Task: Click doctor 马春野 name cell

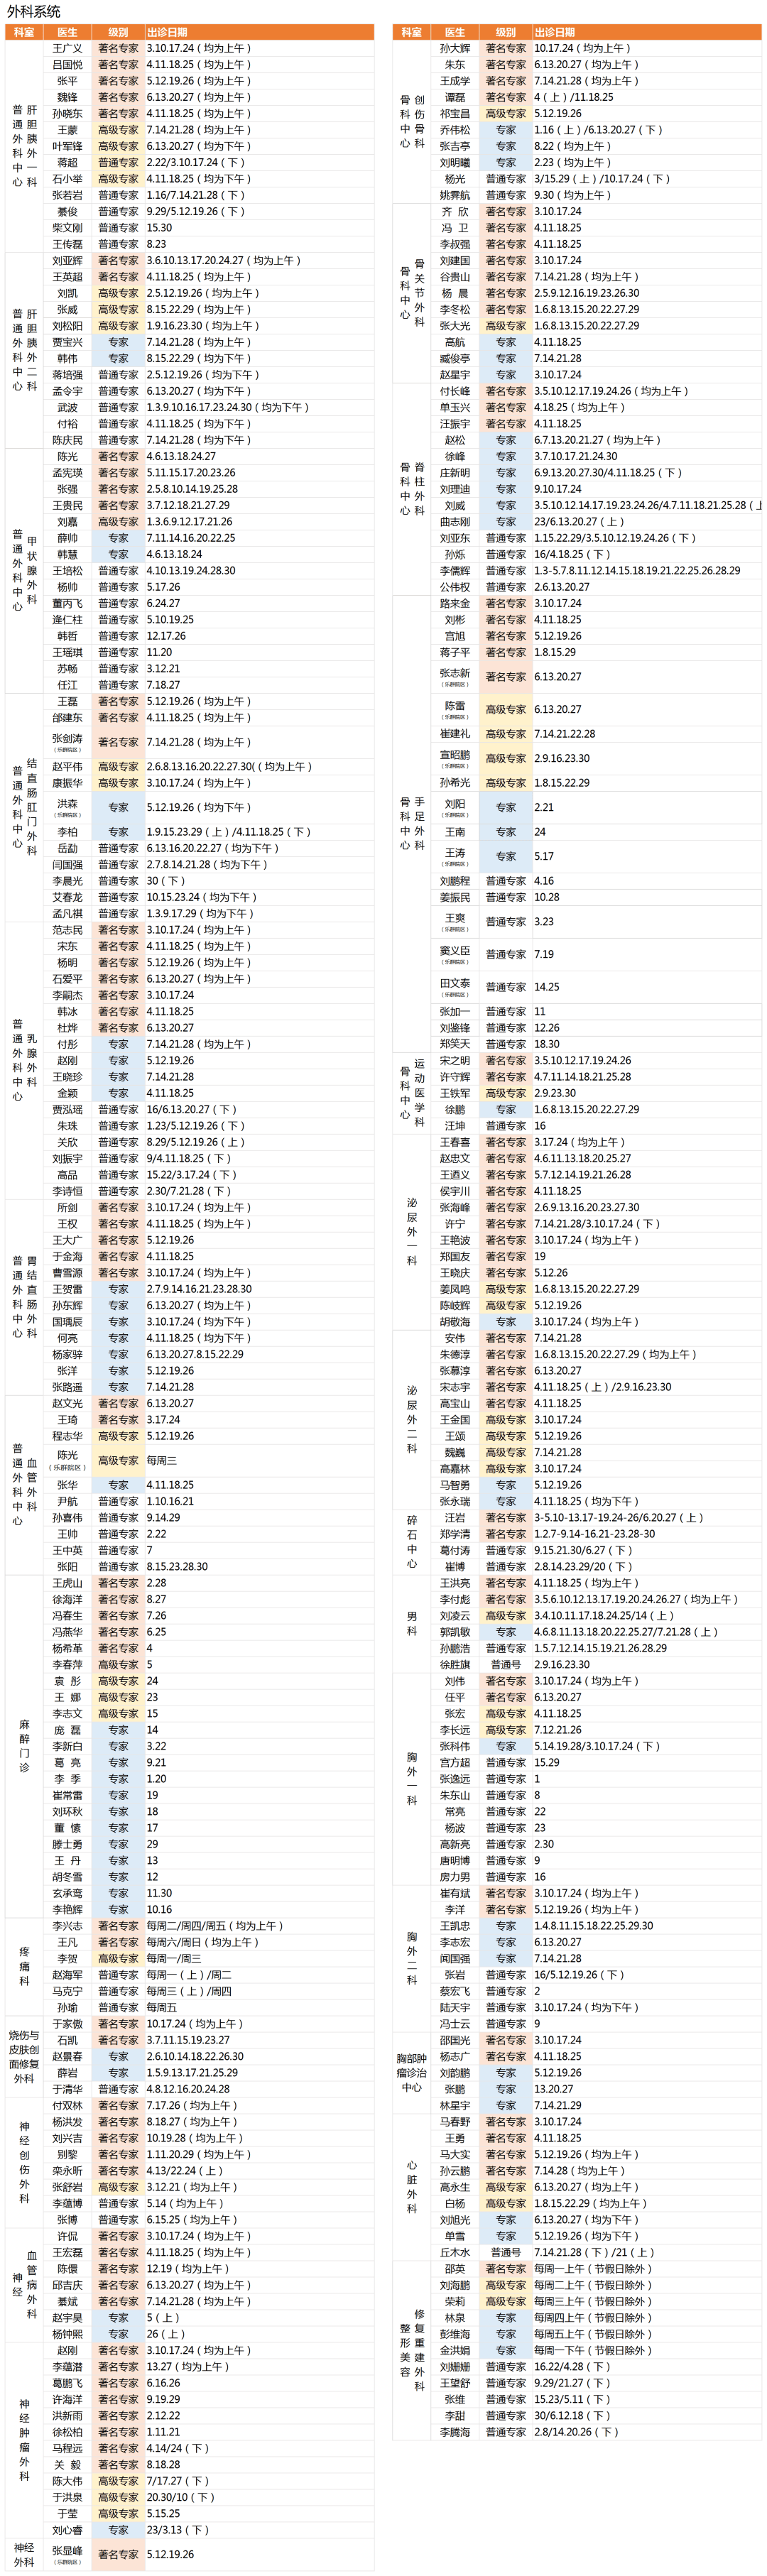Action: pos(455,2122)
